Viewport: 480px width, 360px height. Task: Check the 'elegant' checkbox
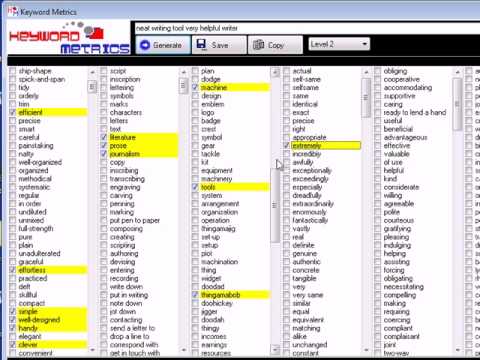pyautogui.click(x=13, y=336)
